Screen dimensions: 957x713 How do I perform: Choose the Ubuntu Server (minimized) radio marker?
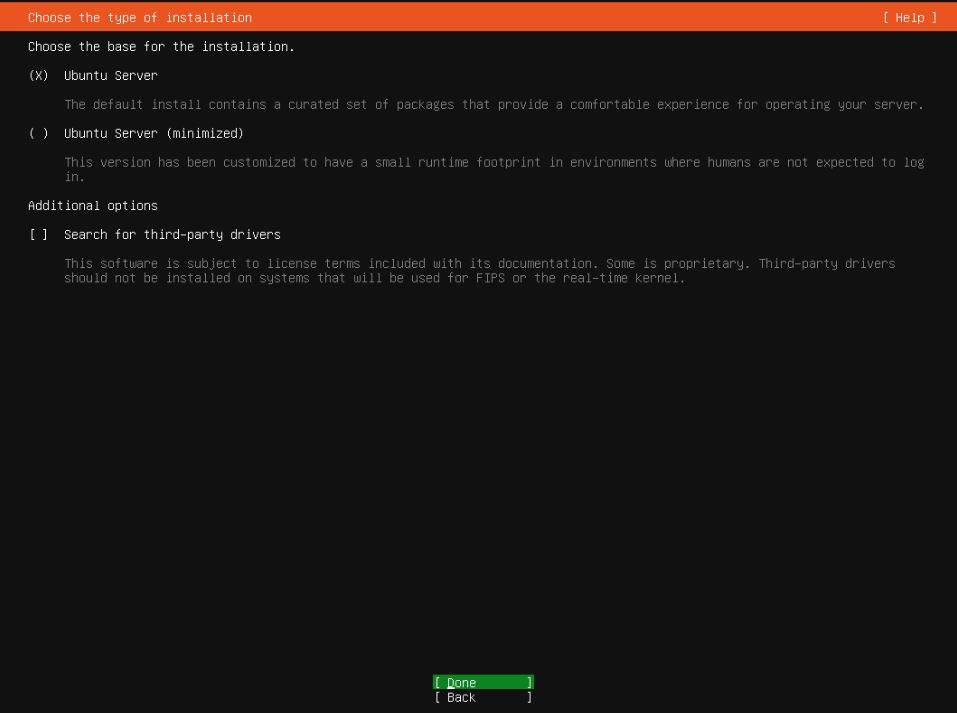click(39, 133)
